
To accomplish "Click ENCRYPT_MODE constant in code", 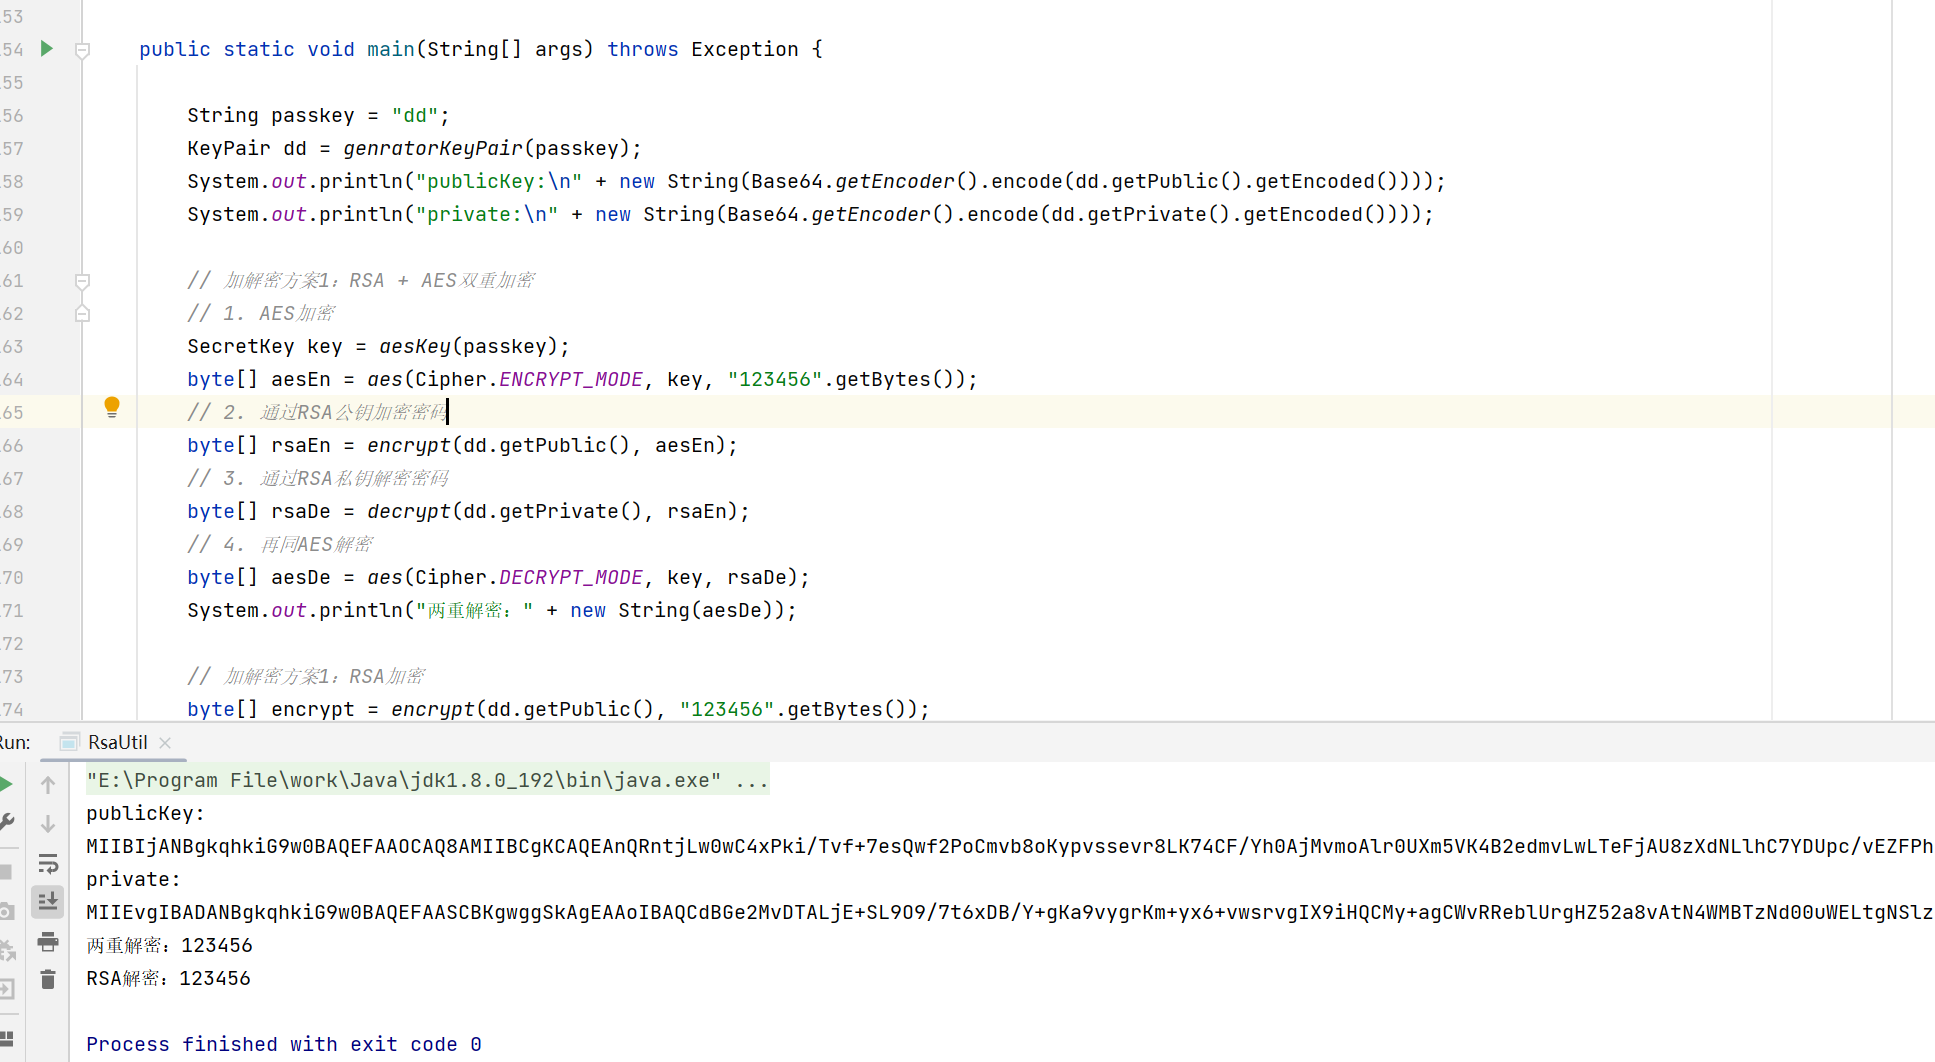I will click(570, 379).
